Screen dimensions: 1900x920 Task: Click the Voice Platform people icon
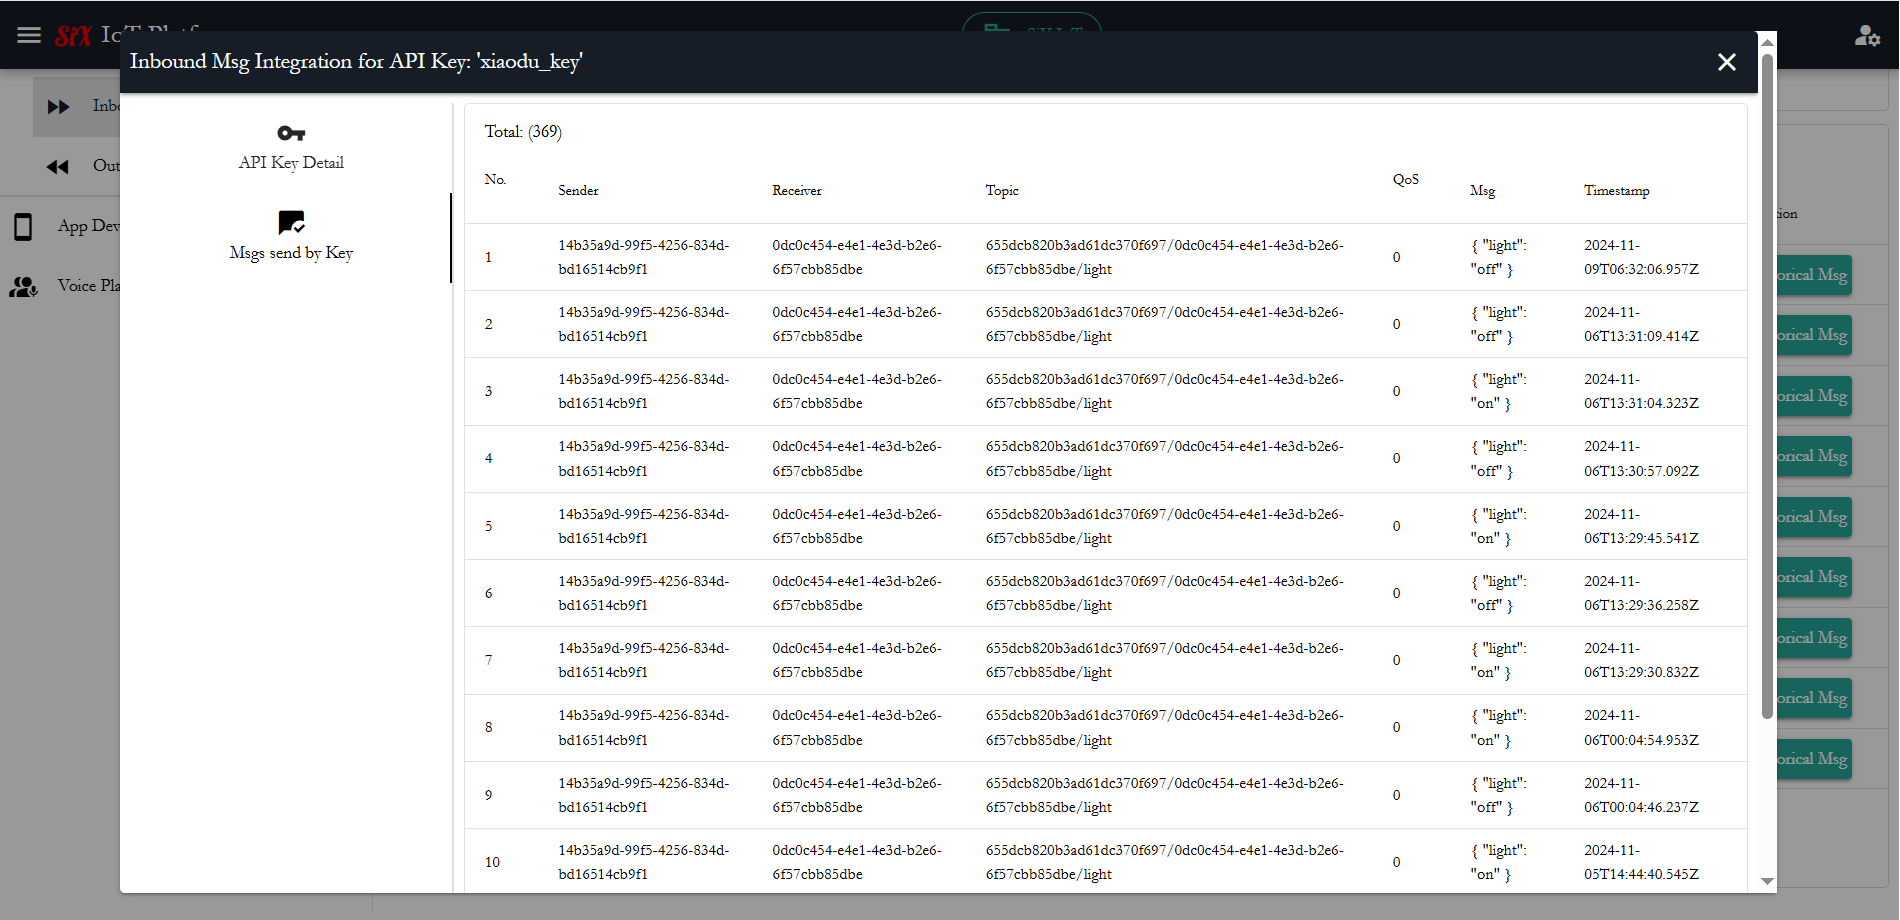(23, 287)
